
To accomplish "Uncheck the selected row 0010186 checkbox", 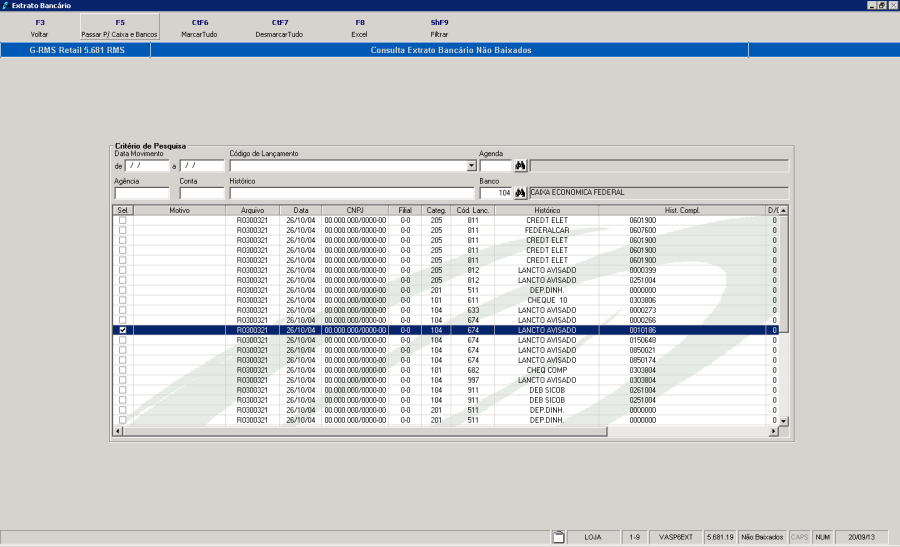I will pyautogui.click(x=123, y=330).
